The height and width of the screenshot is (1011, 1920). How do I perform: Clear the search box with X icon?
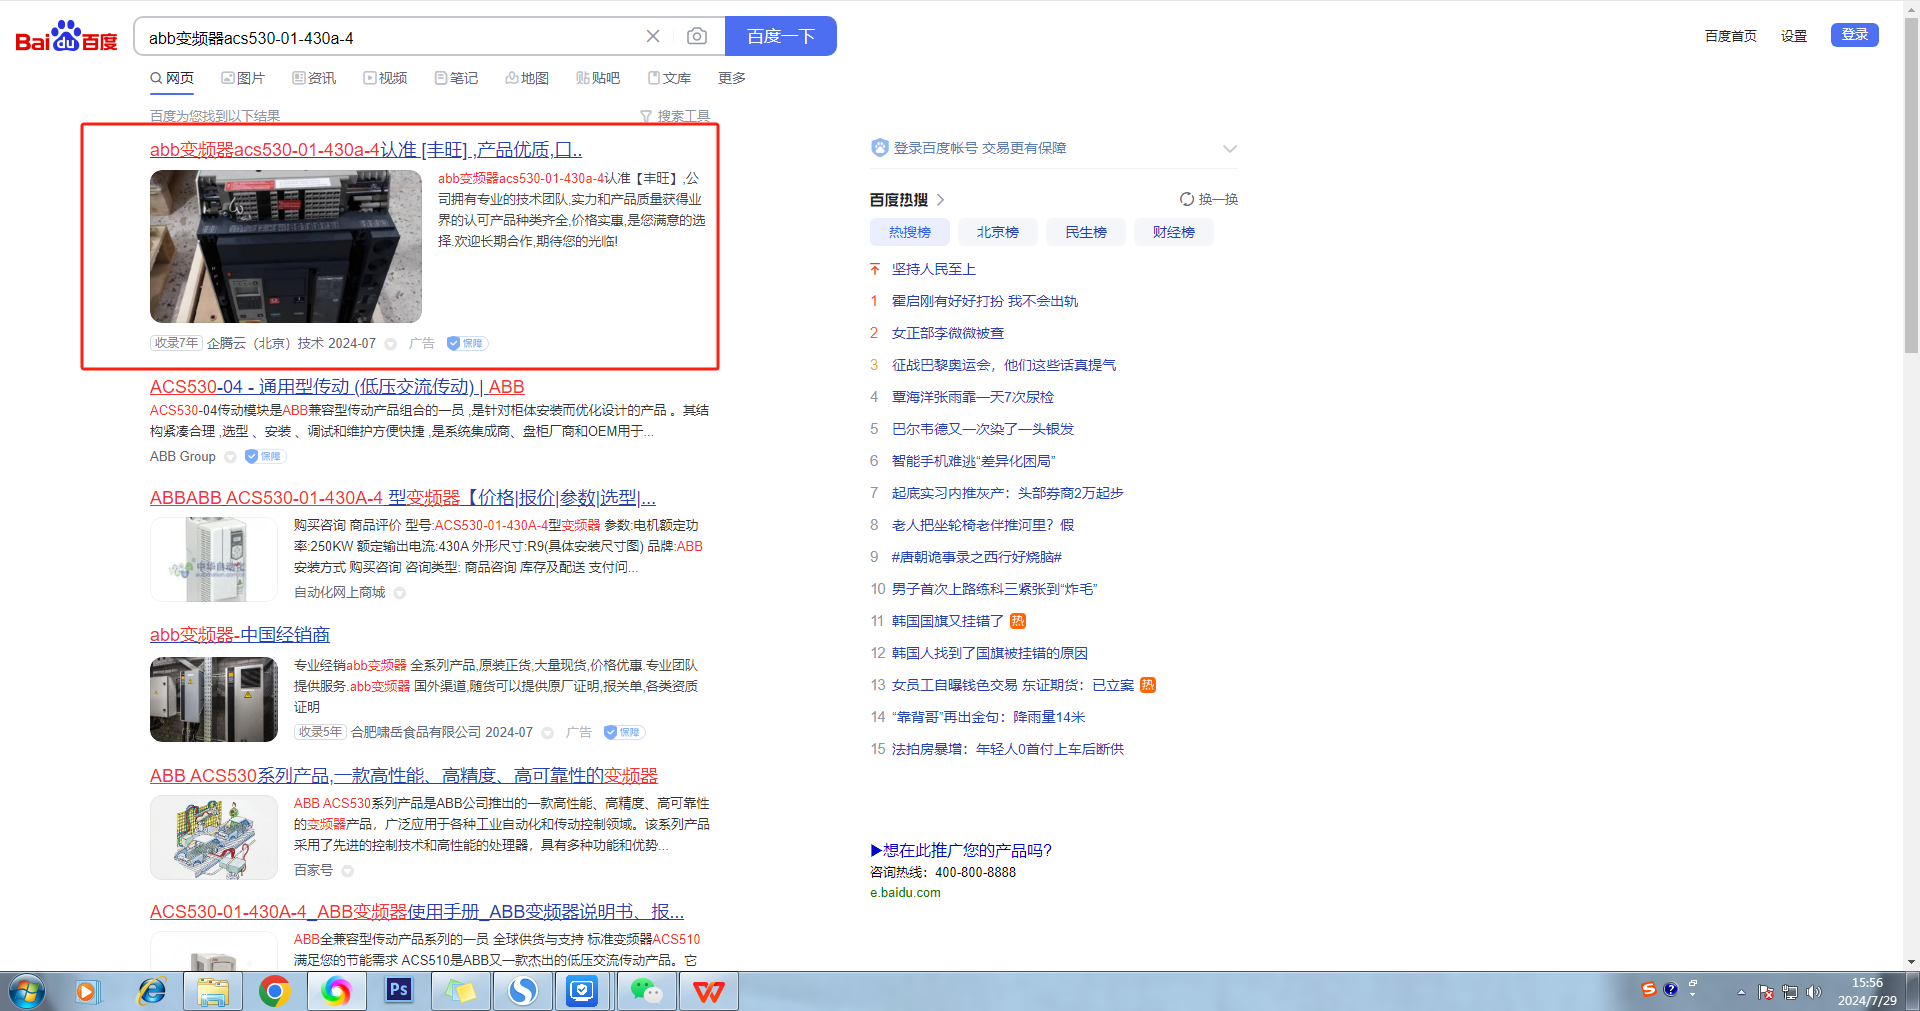coord(653,37)
